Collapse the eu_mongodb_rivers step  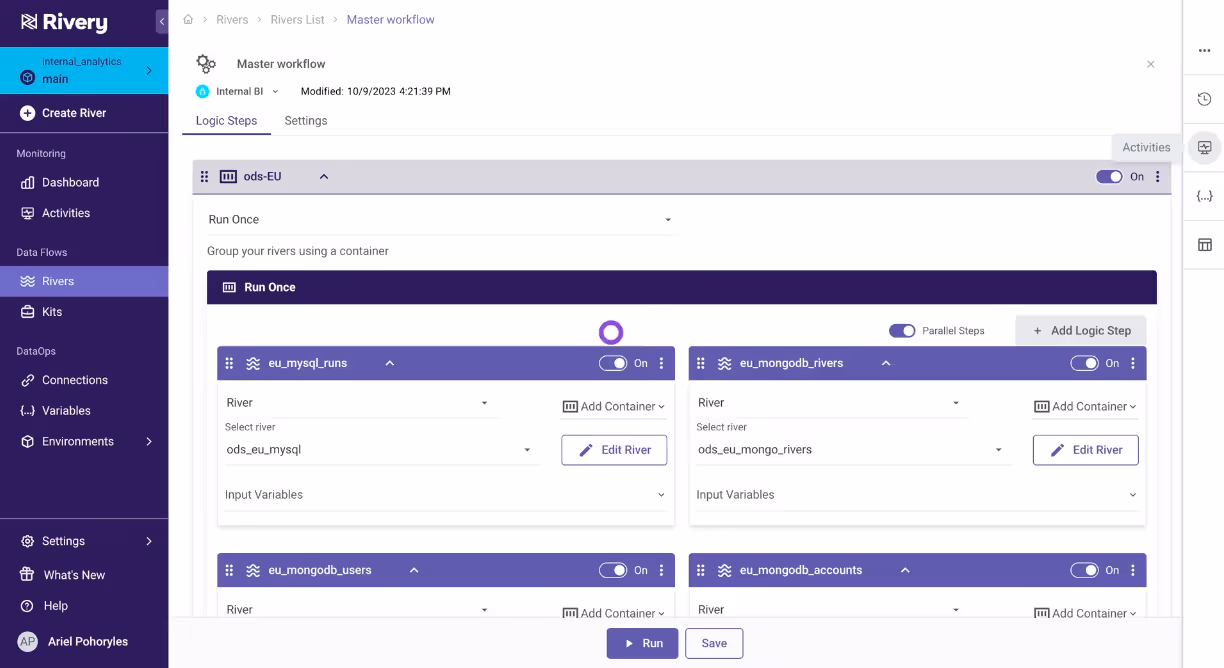point(885,363)
